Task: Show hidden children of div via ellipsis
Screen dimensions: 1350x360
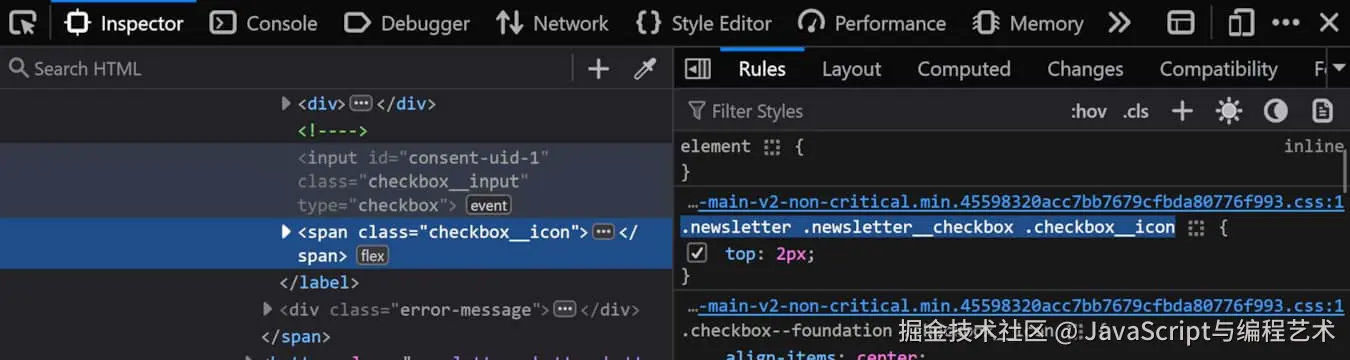Action: 361,104
